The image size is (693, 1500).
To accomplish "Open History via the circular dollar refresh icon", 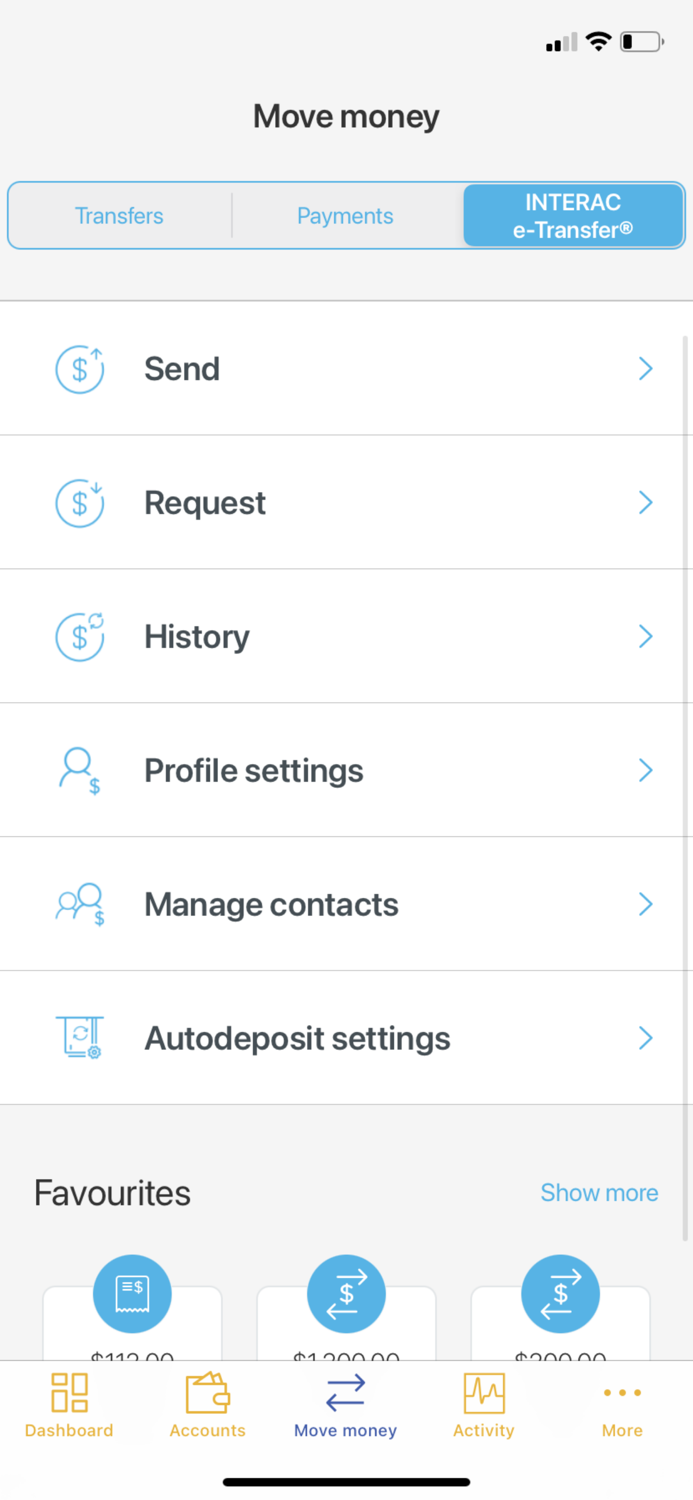I will click(x=80, y=636).
